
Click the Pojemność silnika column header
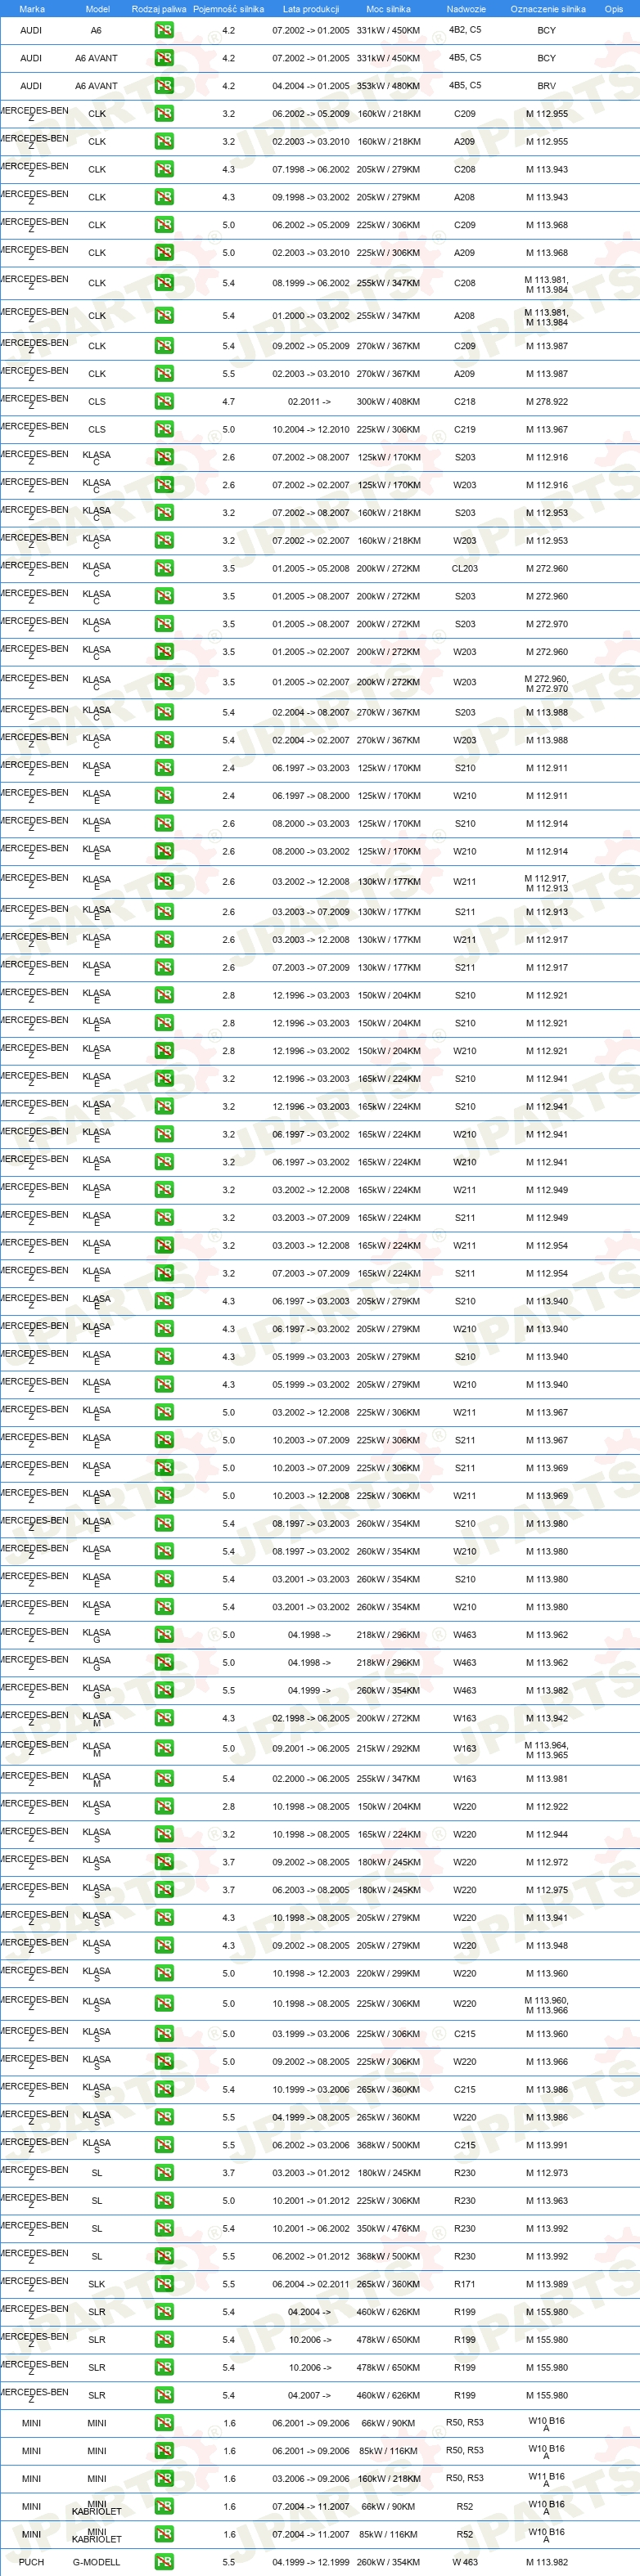pos(229,9)
